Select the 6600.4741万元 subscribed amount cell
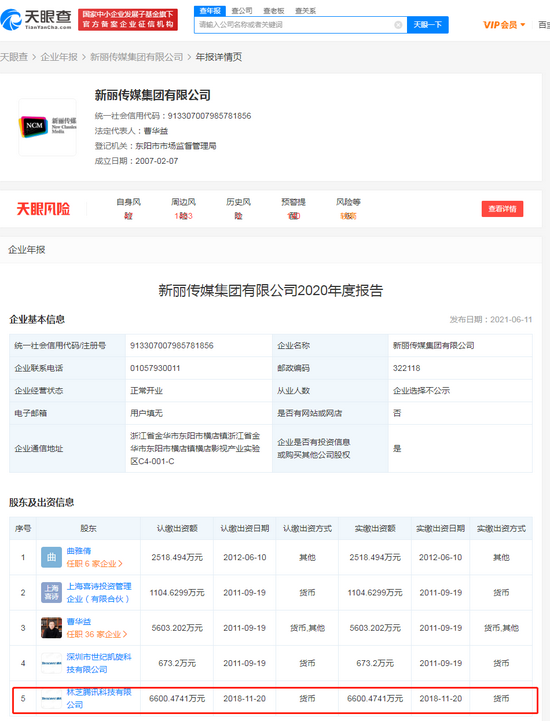 point(177,698)
